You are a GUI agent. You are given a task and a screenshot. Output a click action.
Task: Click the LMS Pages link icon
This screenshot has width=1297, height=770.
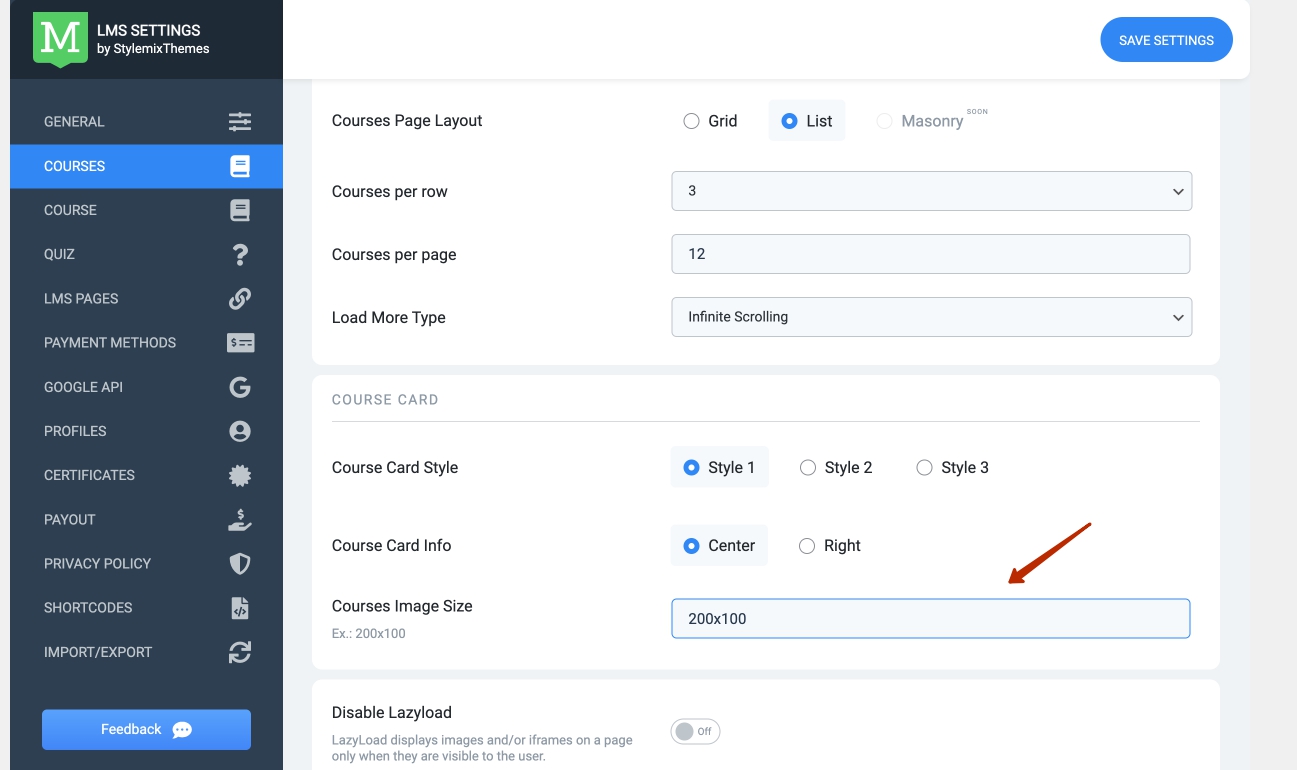(x=240, y=298)
